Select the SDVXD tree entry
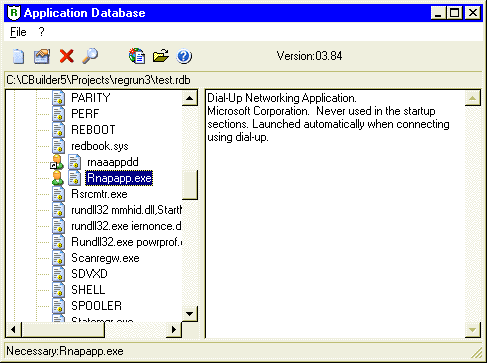The width and height of the screenshot is (487, 363). (x=89, y=274)
